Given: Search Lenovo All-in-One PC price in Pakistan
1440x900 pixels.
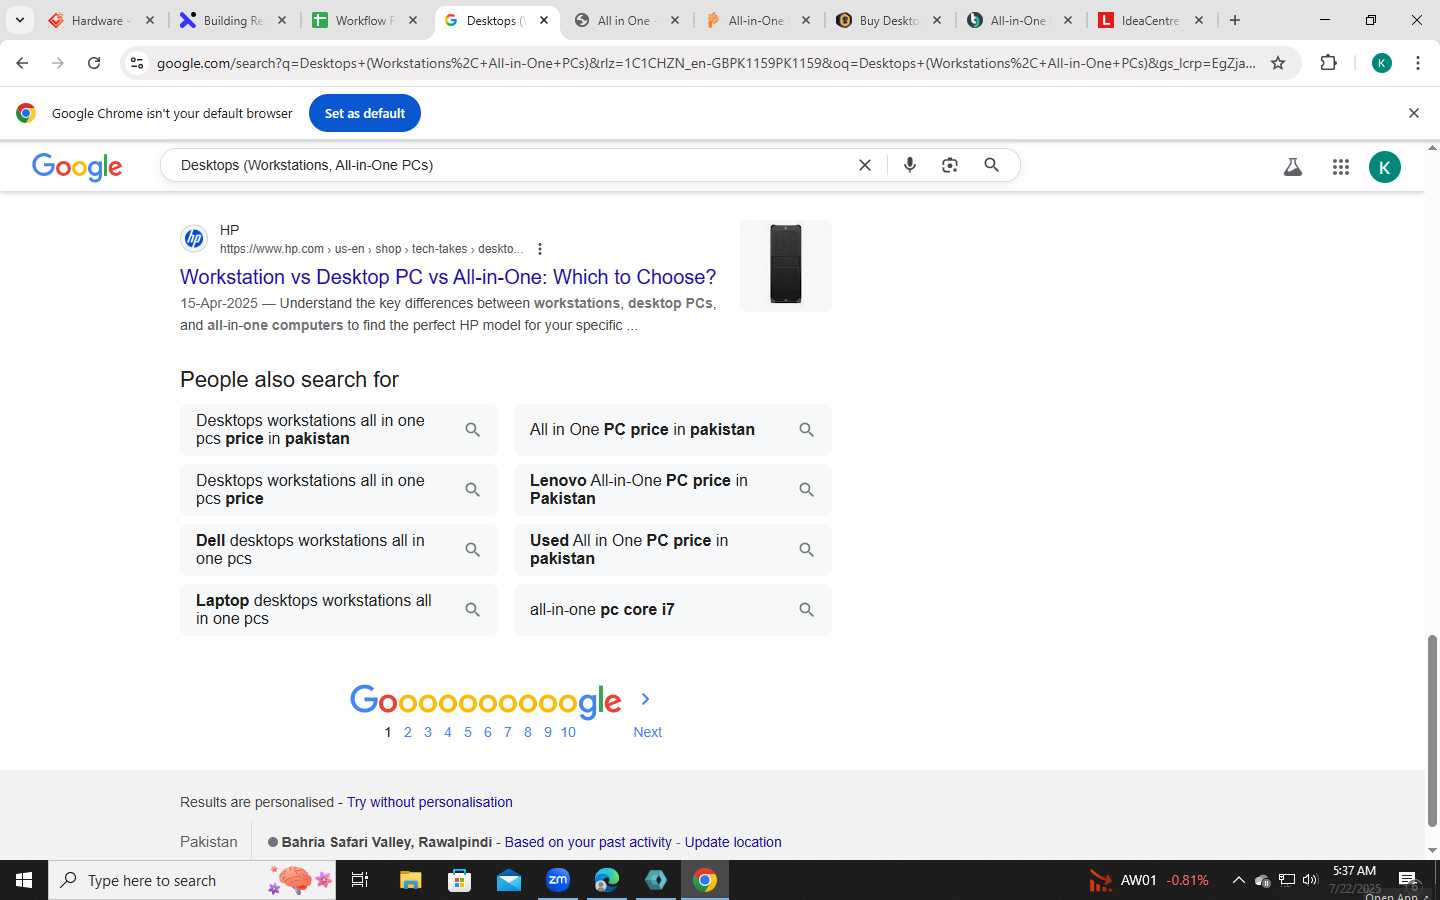Looking at the screenshot, I should [x=673, y=490].
